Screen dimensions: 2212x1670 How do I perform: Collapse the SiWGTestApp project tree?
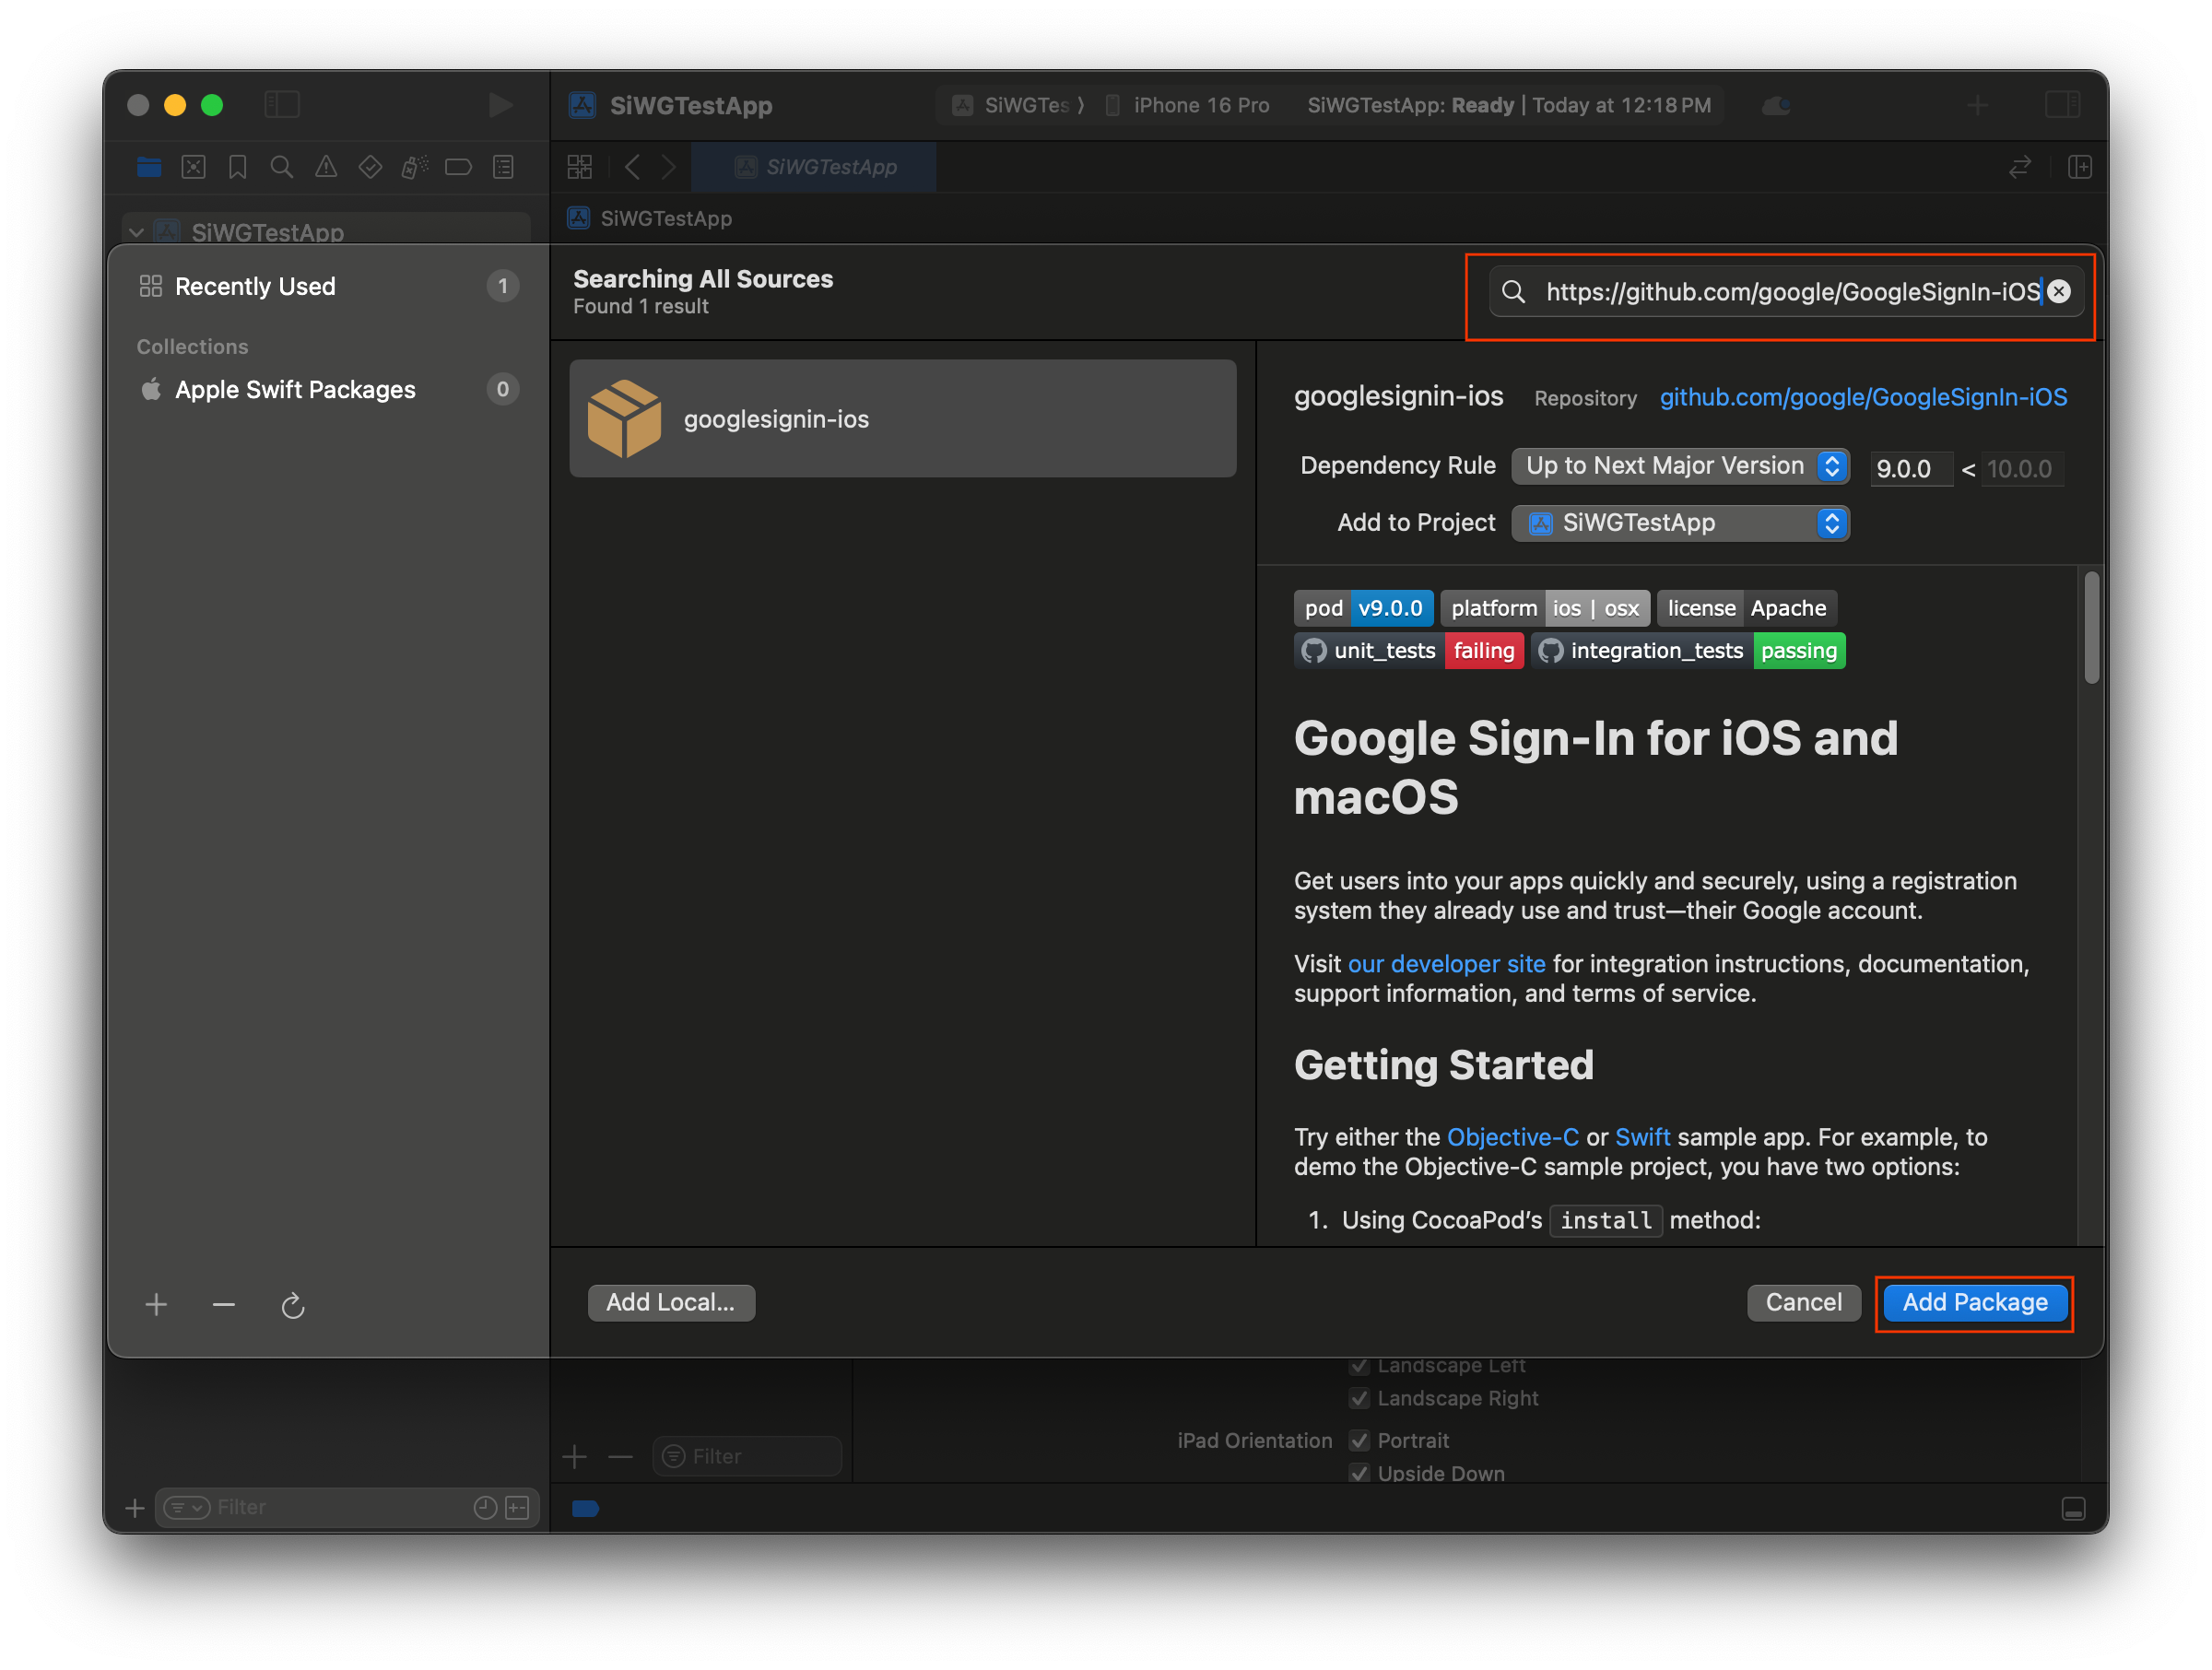click(137, 231)
